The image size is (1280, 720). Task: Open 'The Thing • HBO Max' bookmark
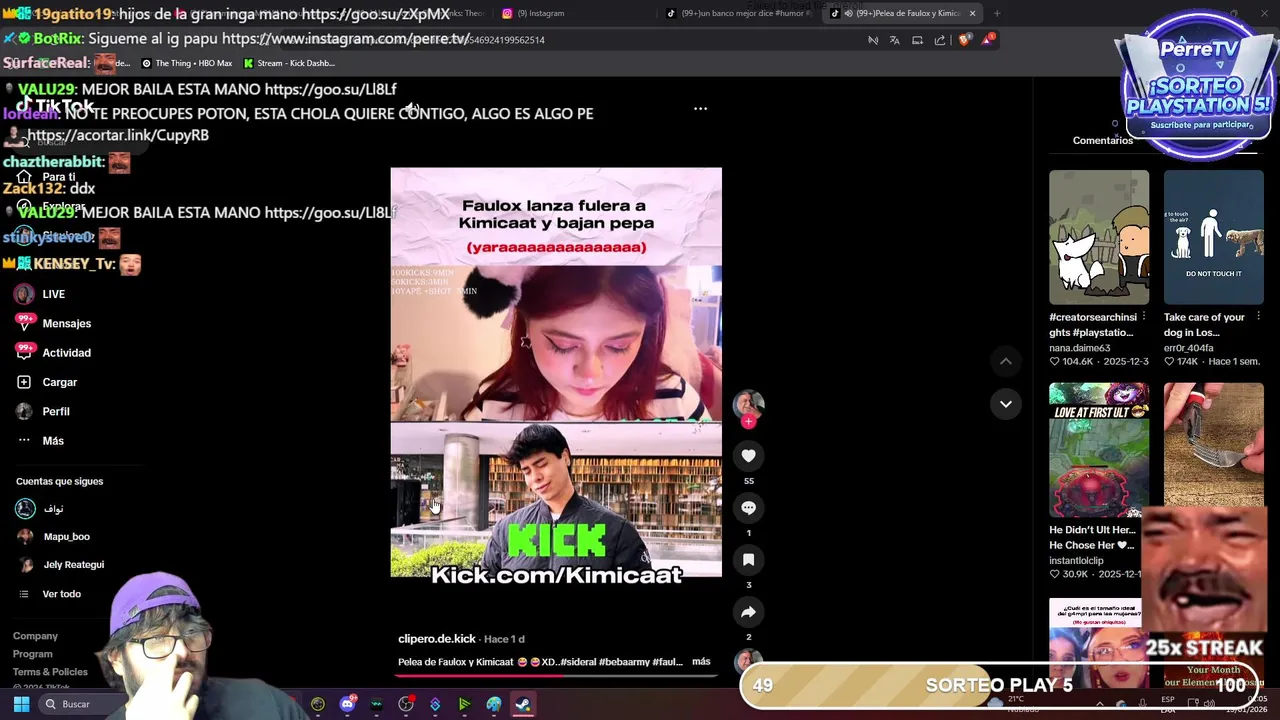click(187, 63)
